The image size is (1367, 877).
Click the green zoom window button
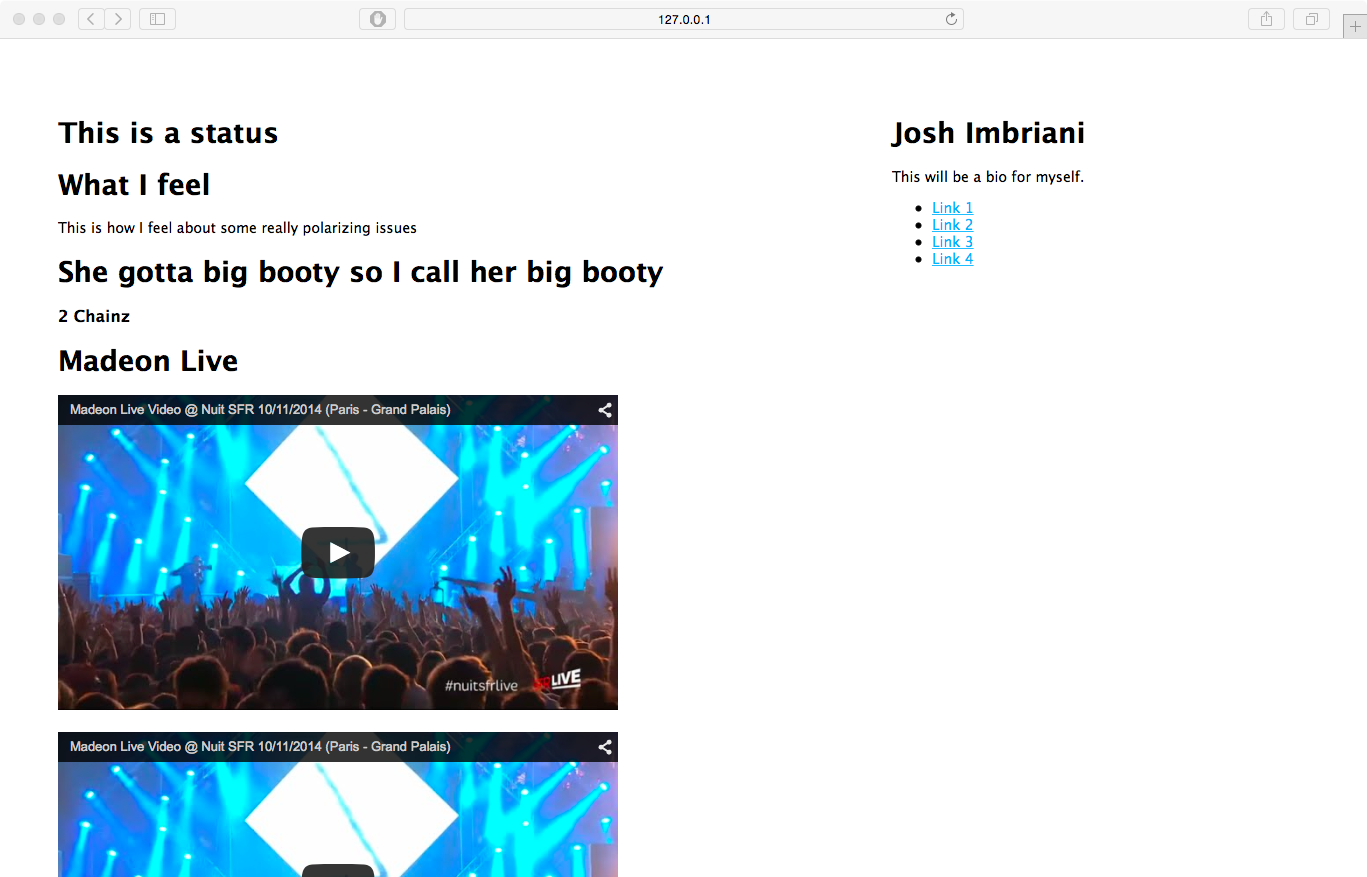[59, 19]
